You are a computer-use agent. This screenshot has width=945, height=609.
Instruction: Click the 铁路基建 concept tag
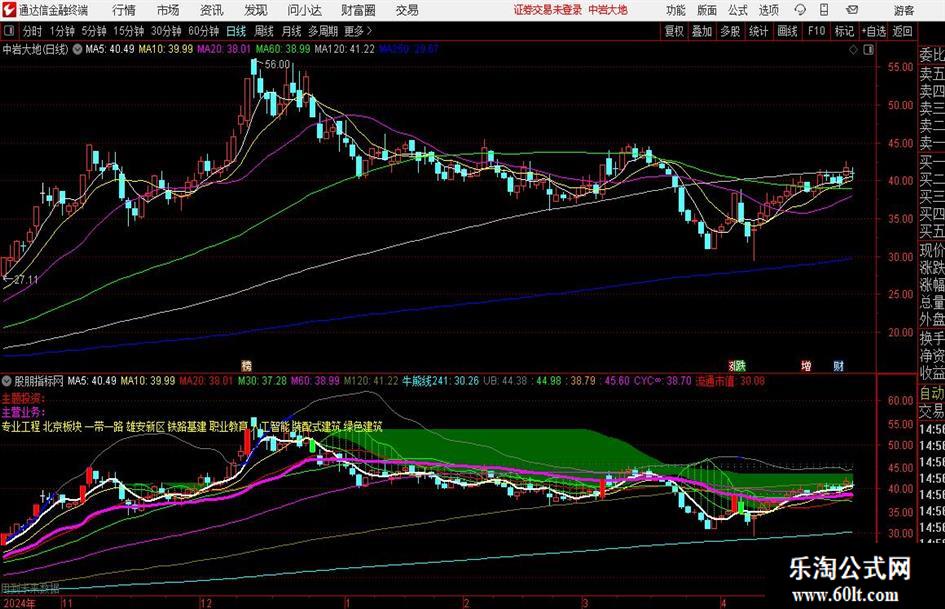click(187, 427)
